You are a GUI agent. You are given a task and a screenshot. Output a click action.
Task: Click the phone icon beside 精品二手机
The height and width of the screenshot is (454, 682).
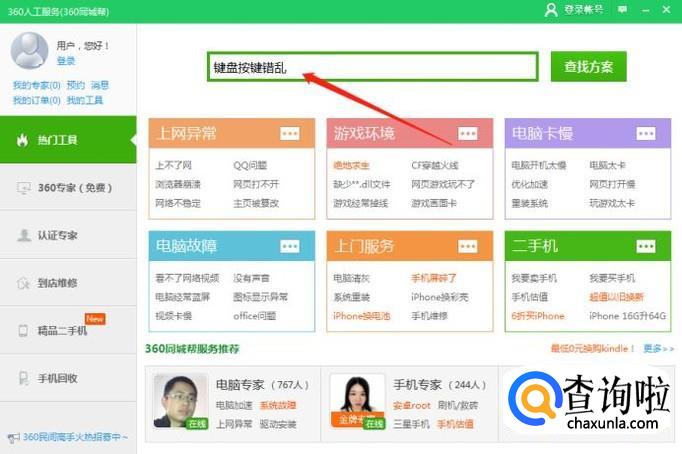coord(23,330)
